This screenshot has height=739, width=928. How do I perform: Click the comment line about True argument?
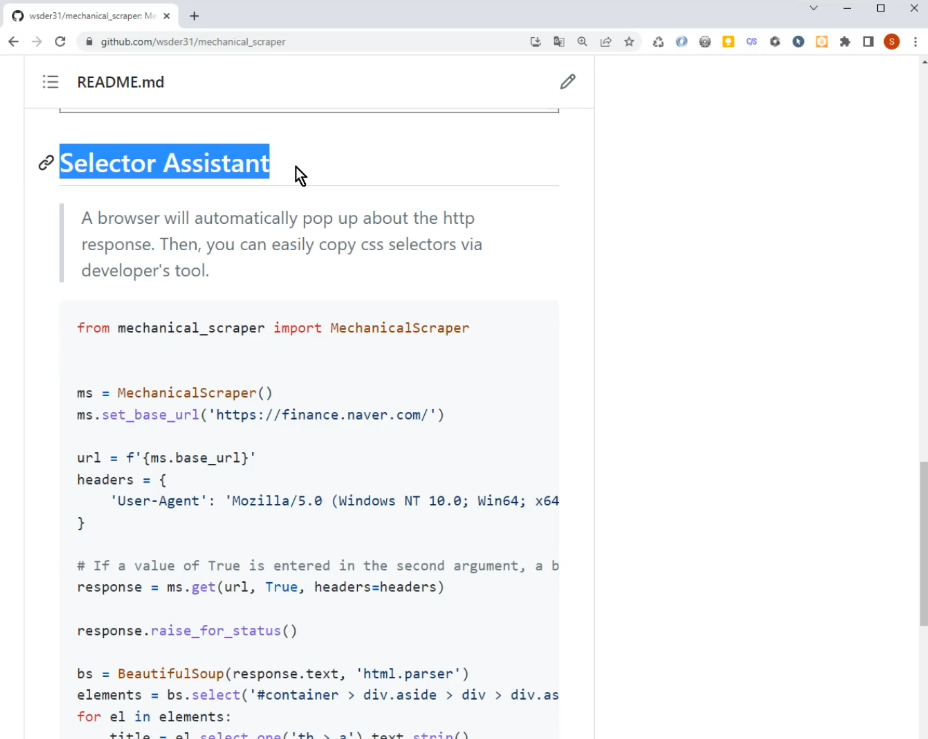point(318,566)
